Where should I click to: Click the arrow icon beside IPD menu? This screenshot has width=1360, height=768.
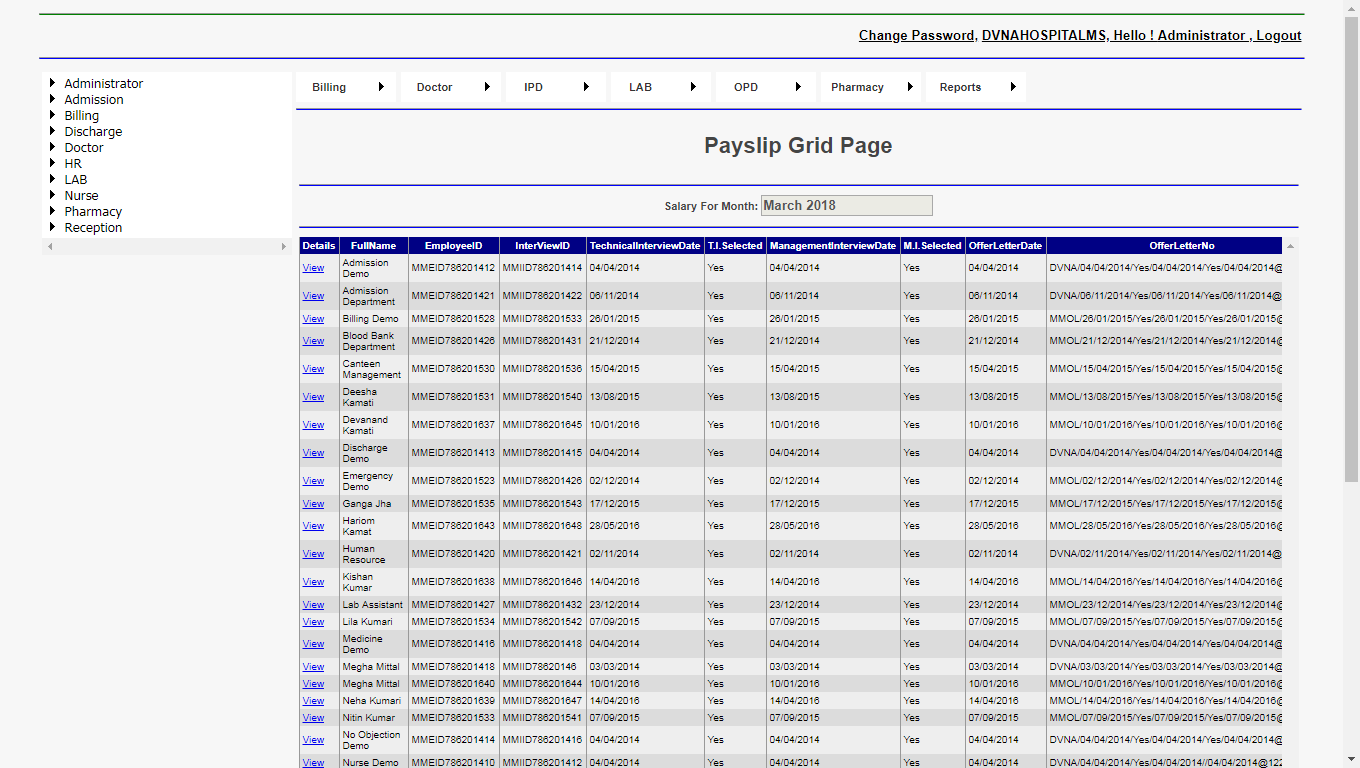[586, 87]
